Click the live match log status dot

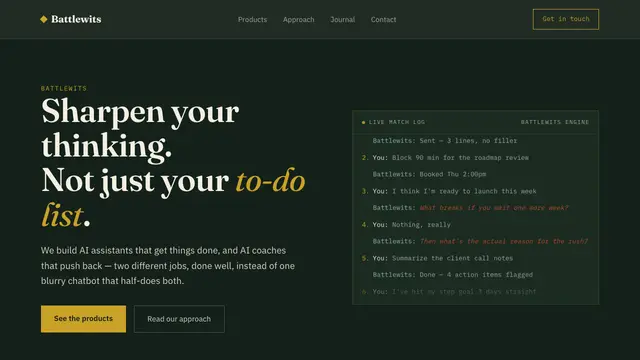[x=363, y=122]
